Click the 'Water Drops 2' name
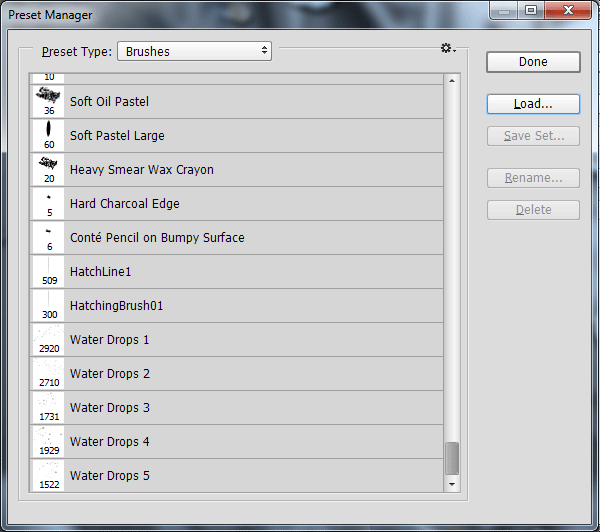Image resolution: width=600 pixels, height=532 pixels. coord(110,374)
